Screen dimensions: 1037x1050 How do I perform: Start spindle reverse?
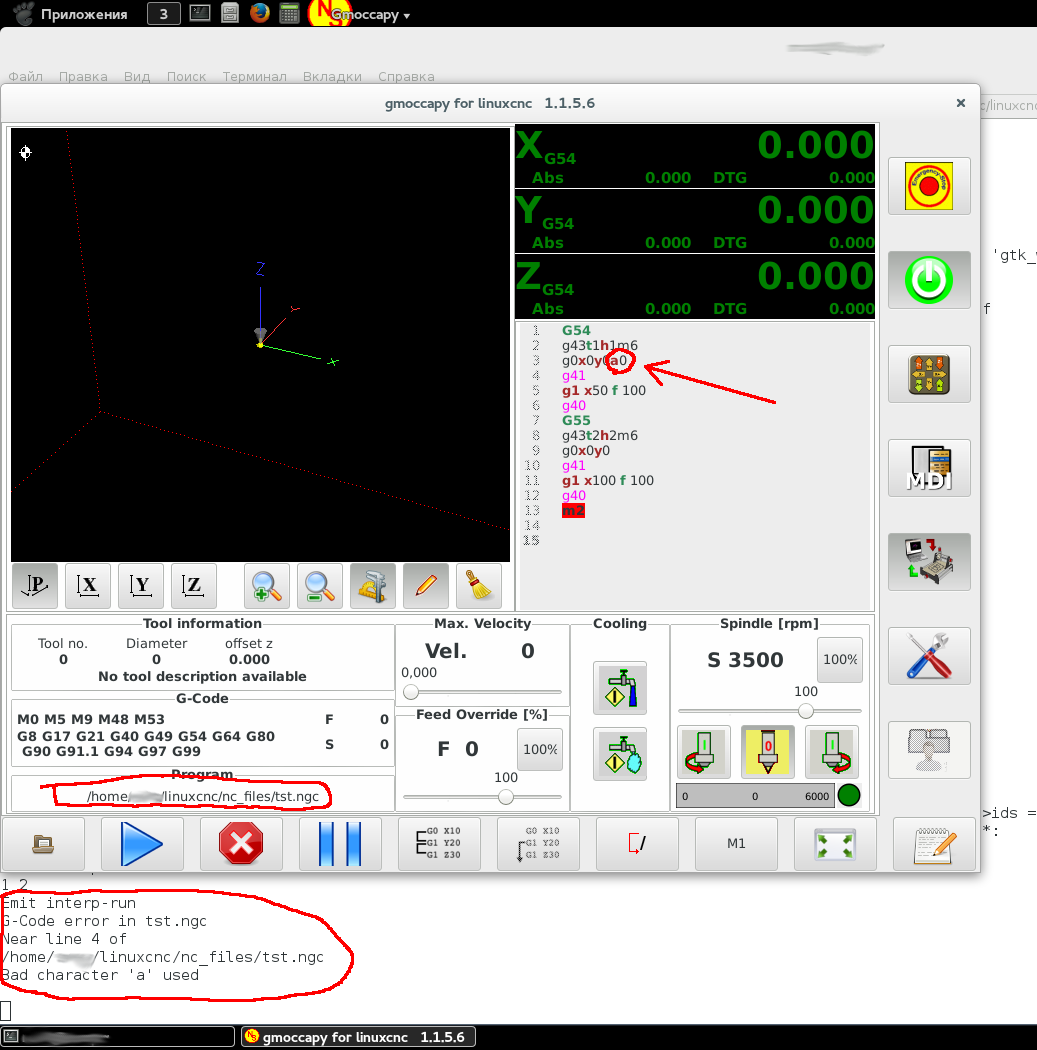point(704,752)
